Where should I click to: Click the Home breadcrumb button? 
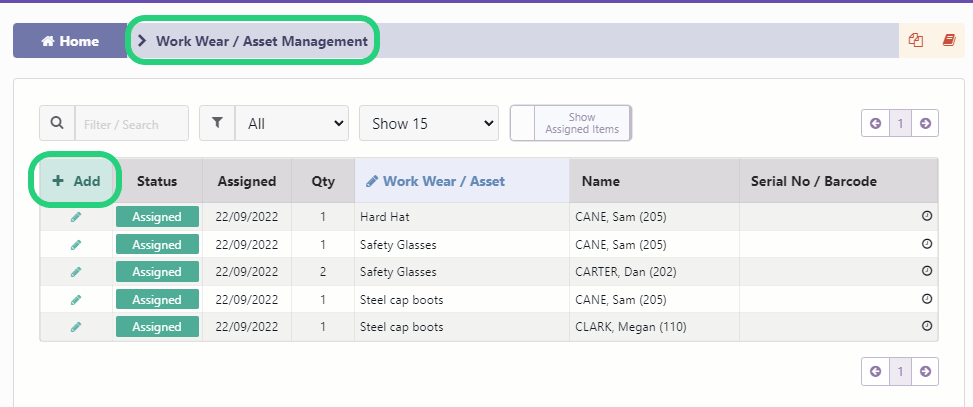[70, 41]
